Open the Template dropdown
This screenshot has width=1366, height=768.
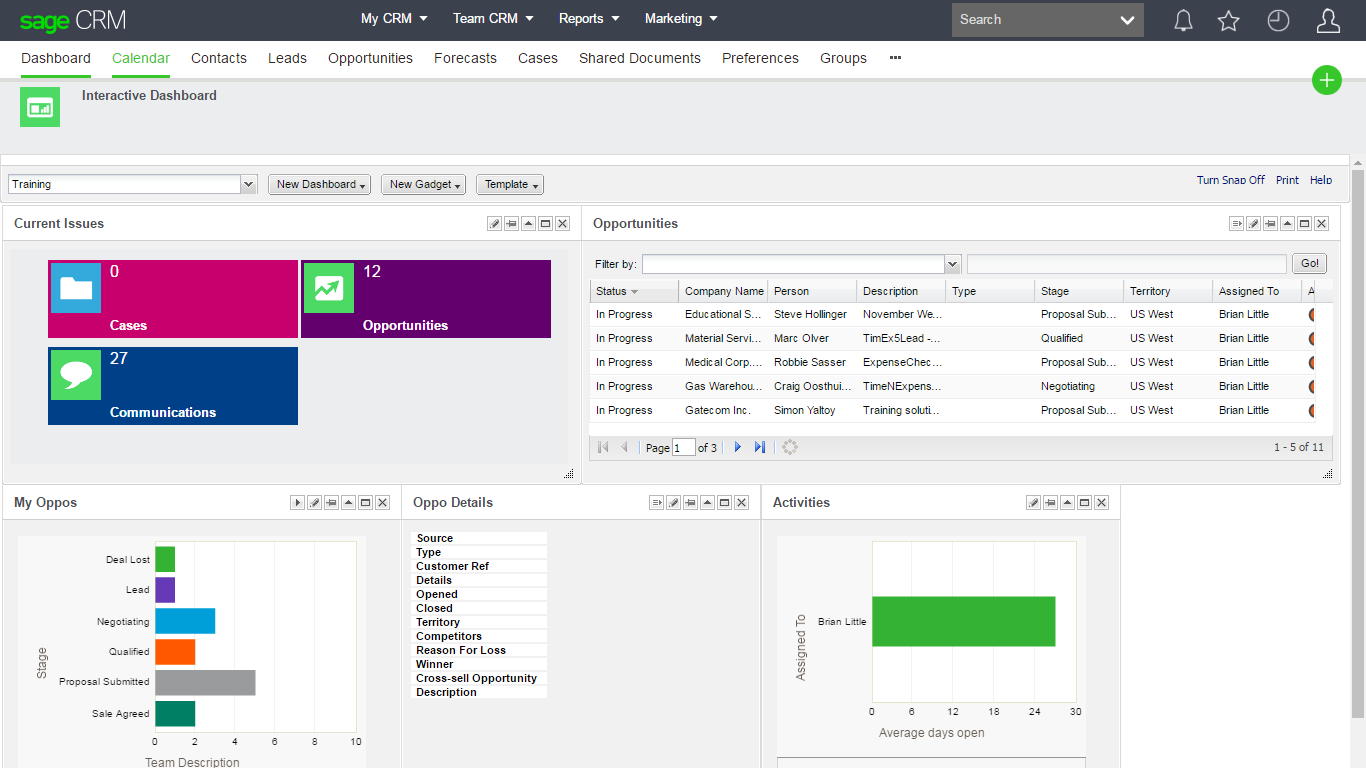tap(509, 184)
